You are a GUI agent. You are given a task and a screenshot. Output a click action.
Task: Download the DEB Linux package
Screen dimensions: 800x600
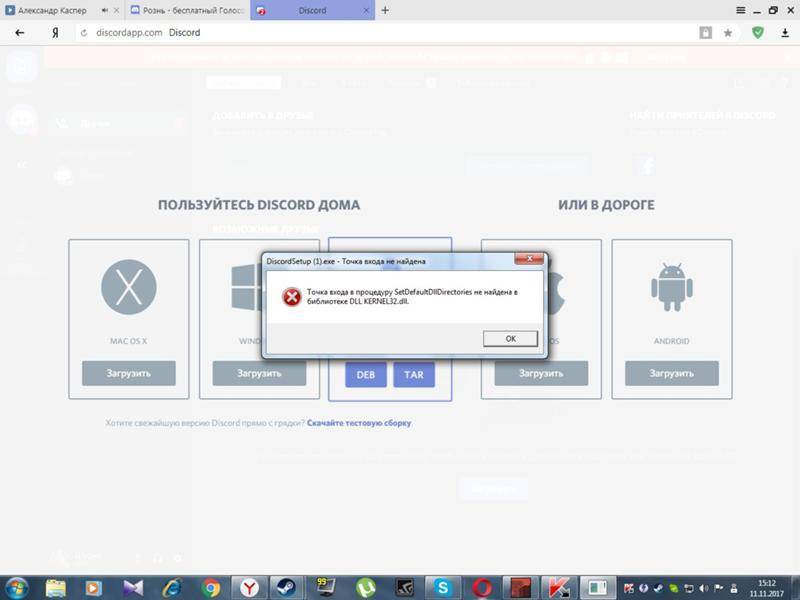point(366,374)
